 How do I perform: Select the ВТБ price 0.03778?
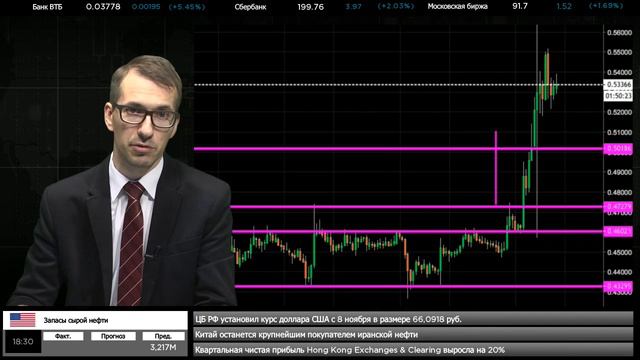pos(103,7)
